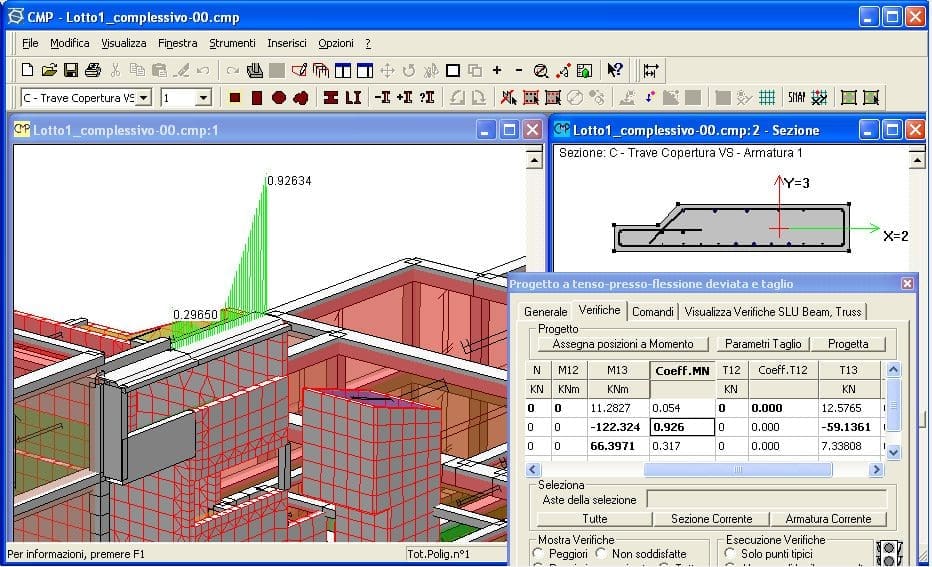The width and height of the screenshot is (932, 567).
Task: Open the Generale tab
Action: click(x=546, y=311)
